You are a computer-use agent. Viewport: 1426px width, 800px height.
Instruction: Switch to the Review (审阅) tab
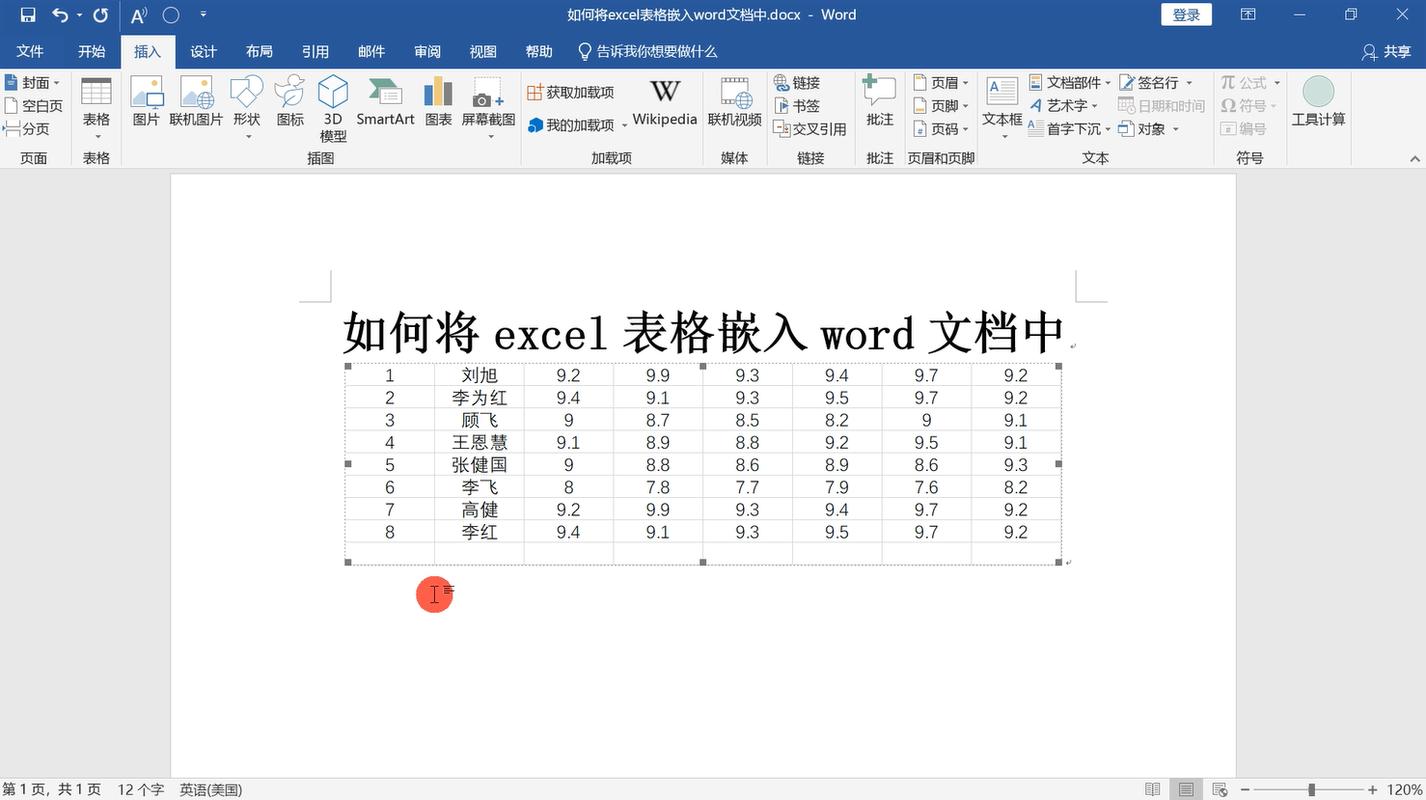pyautogui.click(x=427, y=51)
